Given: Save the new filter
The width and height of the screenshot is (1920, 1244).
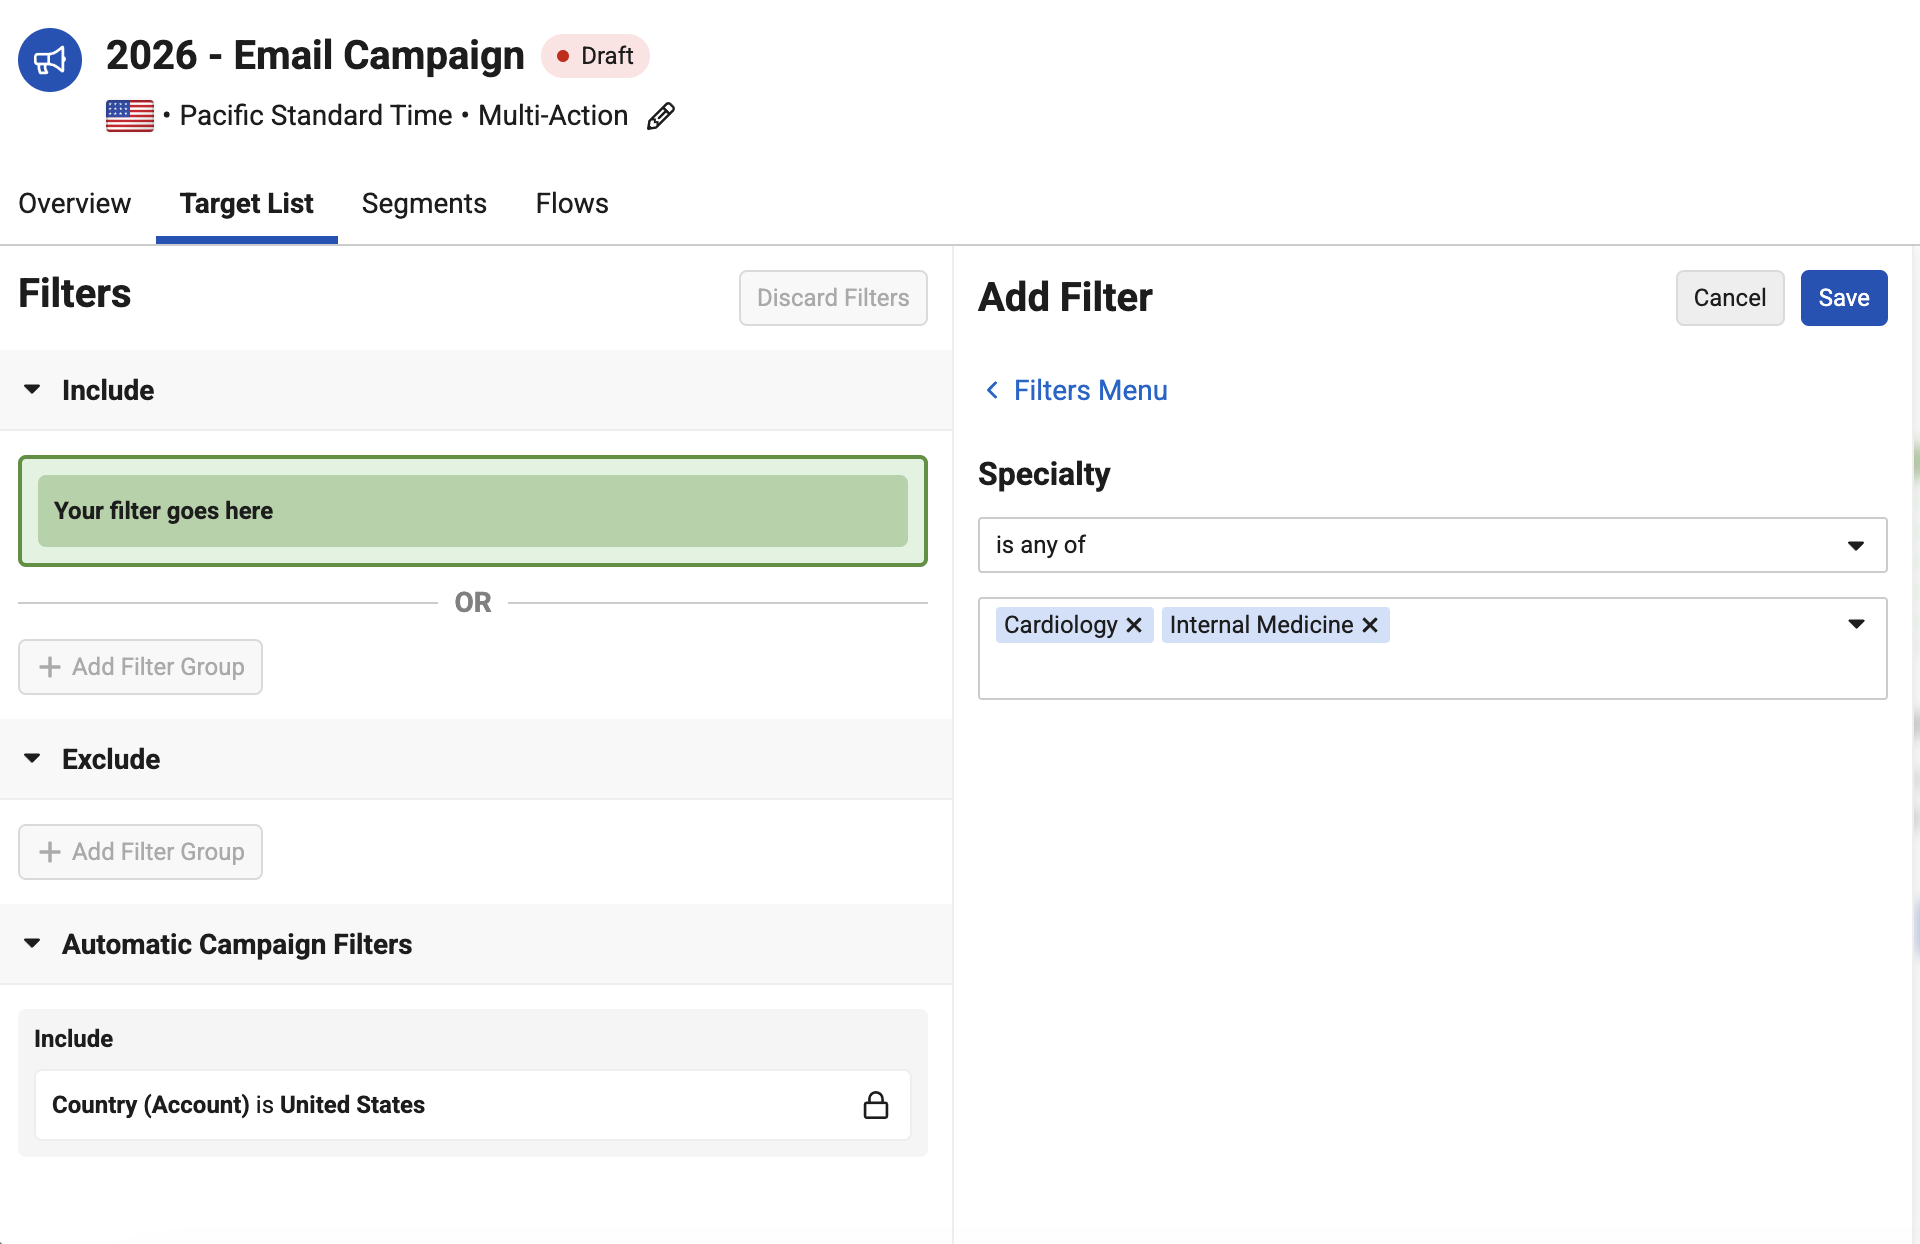Looking at the screenshot, I should 1844,298.
